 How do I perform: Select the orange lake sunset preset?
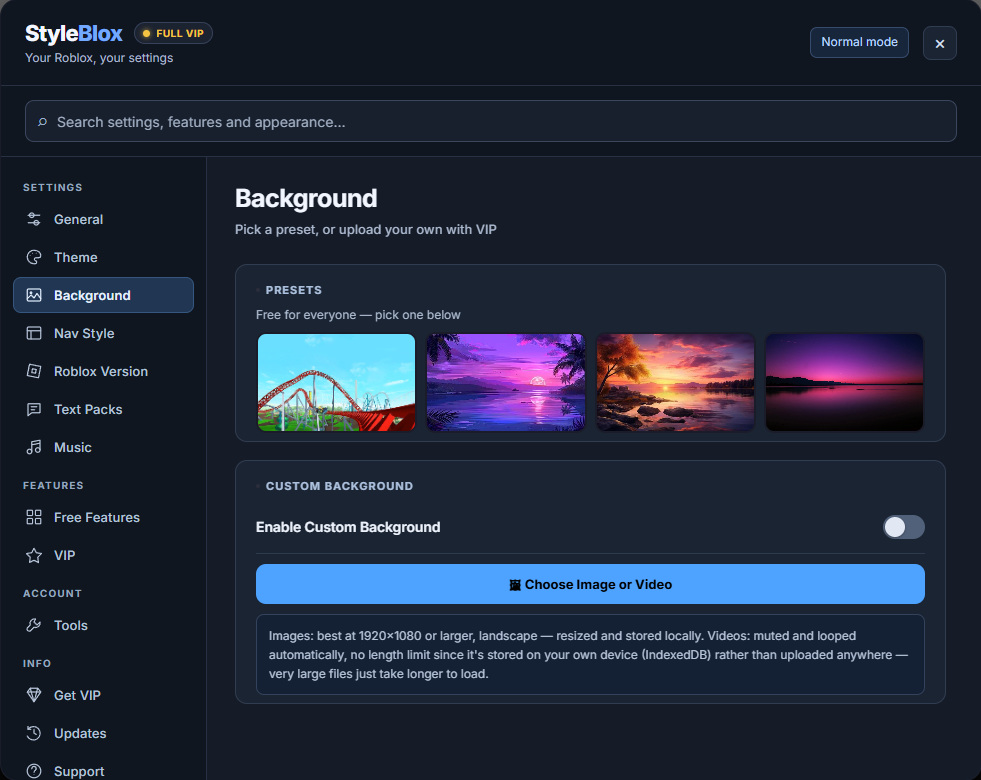click(x=675, y=382)
